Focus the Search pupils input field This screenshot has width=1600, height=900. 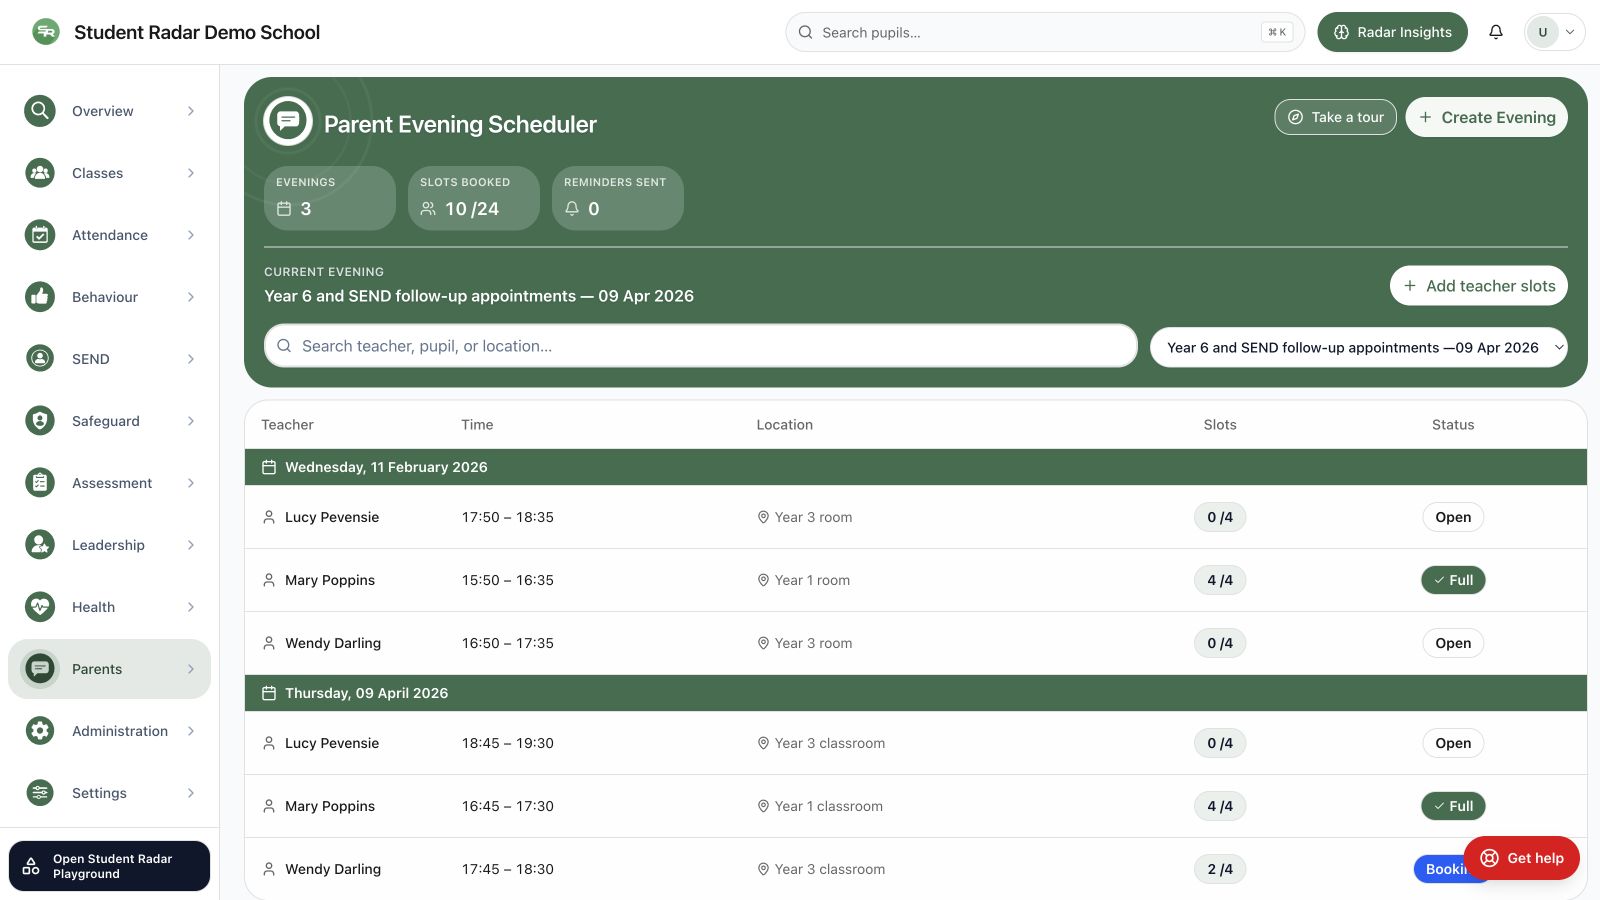(1045, 32)
